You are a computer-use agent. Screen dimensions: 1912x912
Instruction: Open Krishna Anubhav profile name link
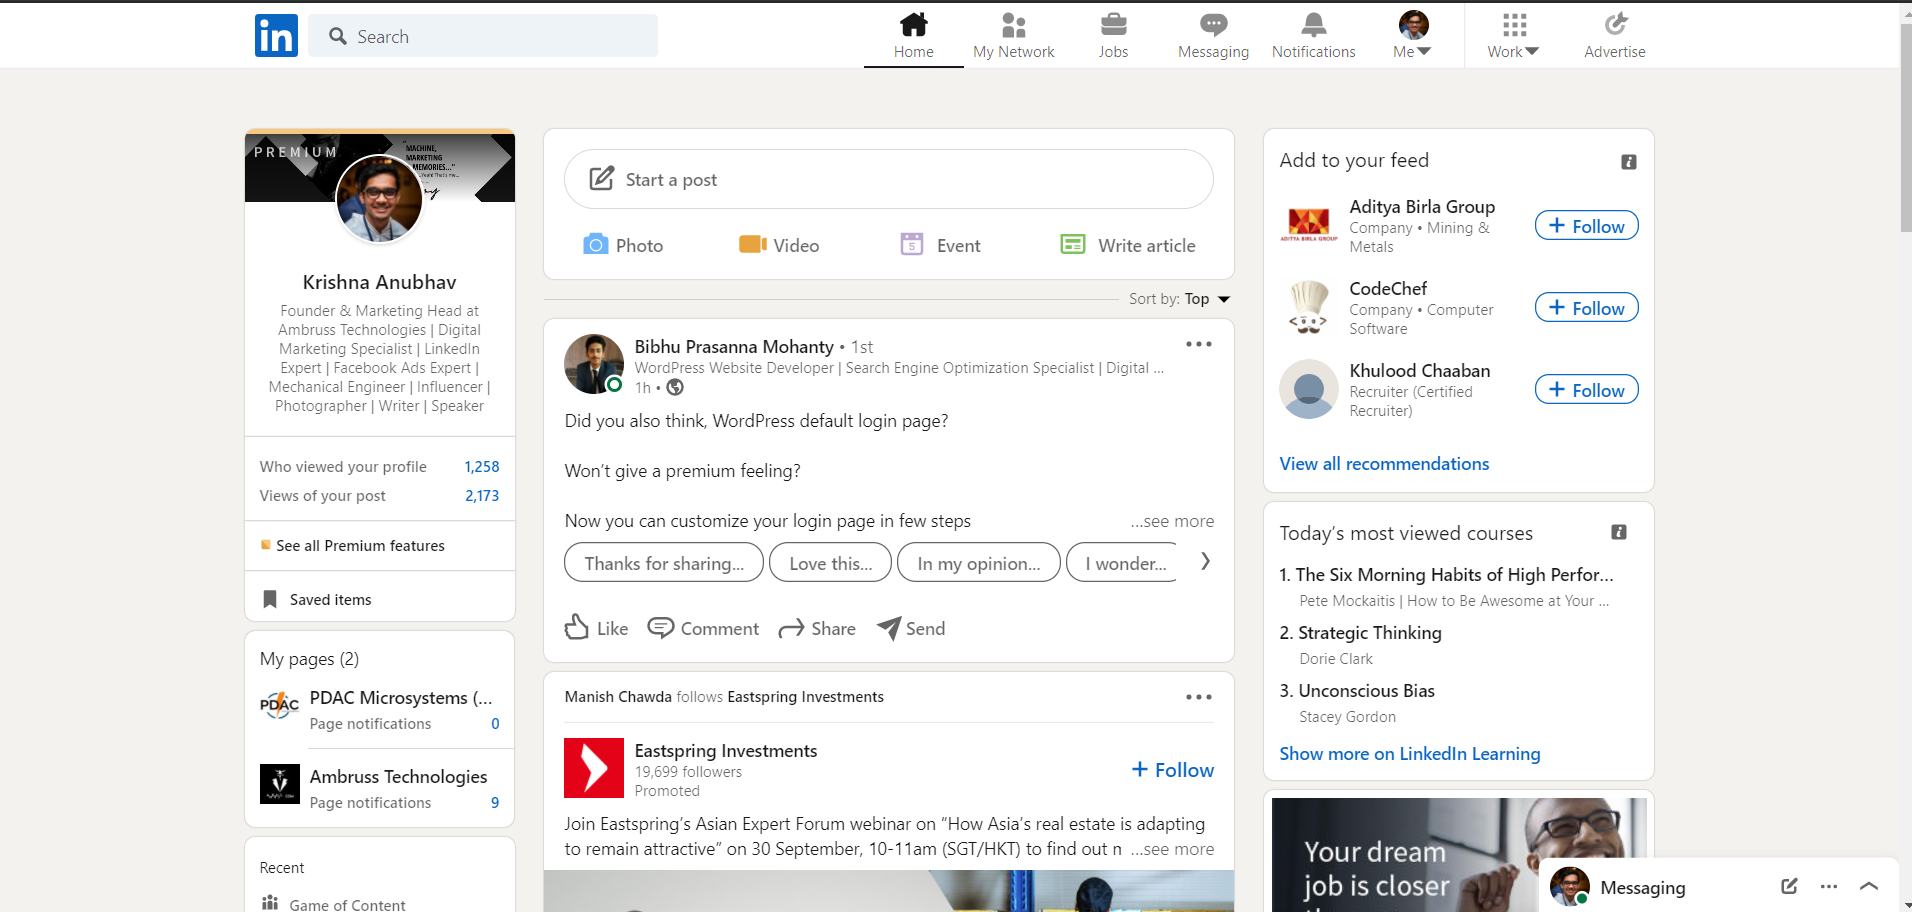tap(380, 282)
